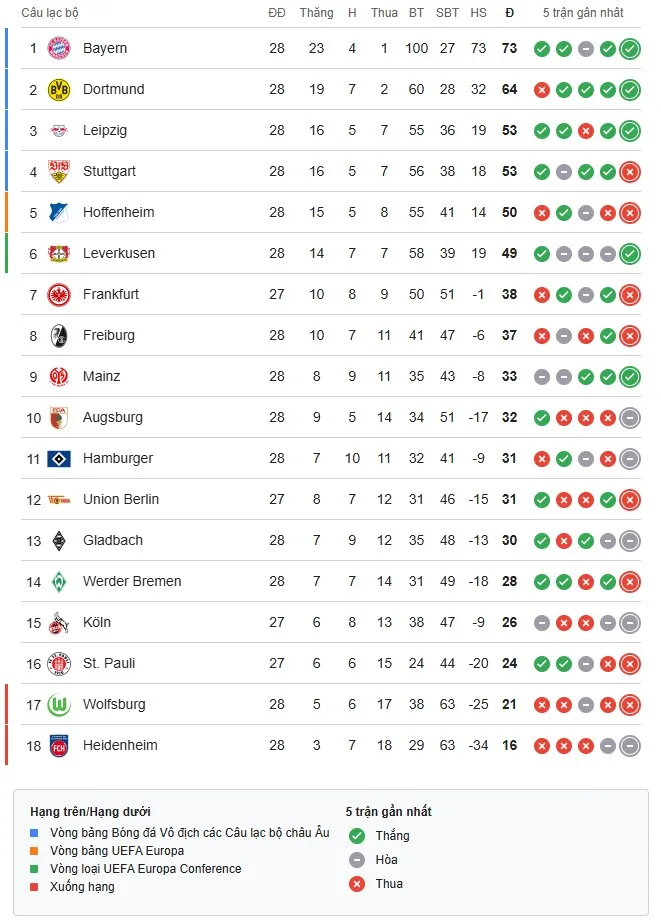Select the 'Thắng' wins column header
The height and width of the screenshot is (924, 661).
(316, 13)
